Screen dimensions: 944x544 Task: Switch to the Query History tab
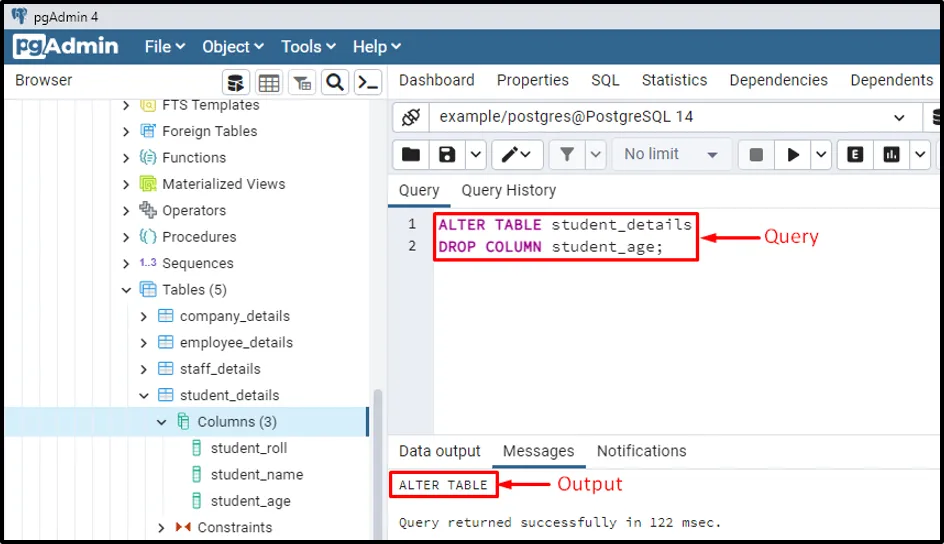[508, 190]
